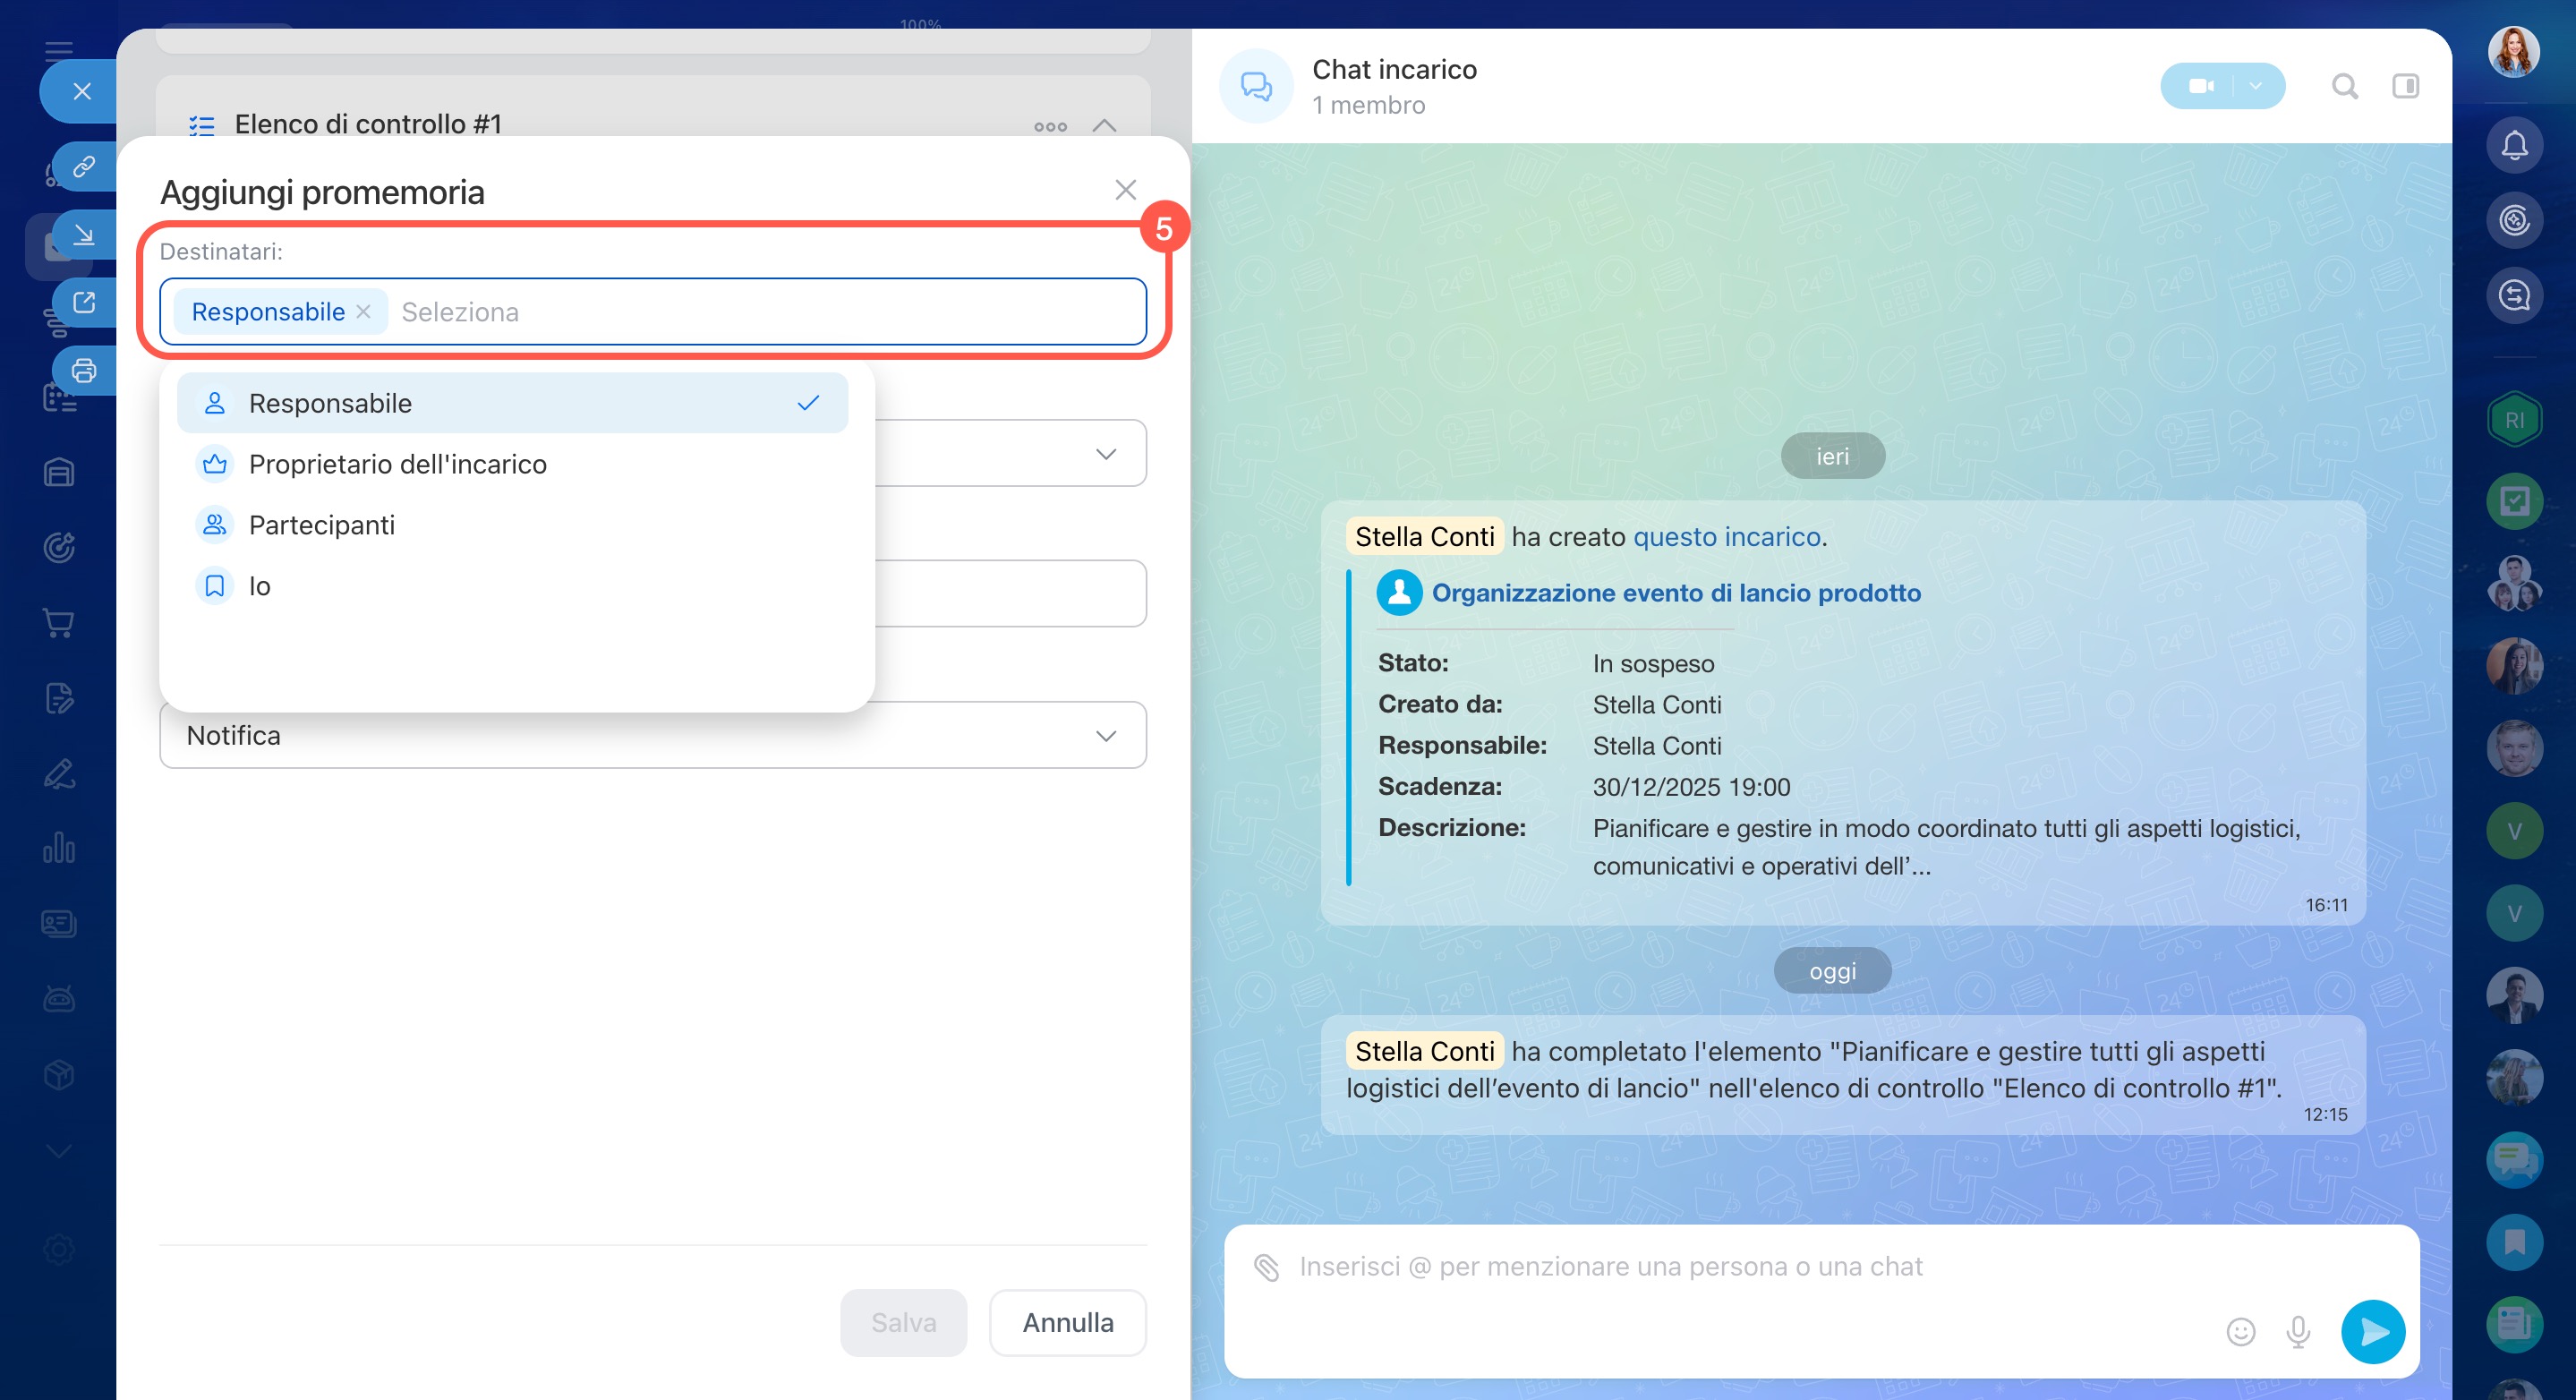Remove Responsabile tag from recipients

point(364,312)
